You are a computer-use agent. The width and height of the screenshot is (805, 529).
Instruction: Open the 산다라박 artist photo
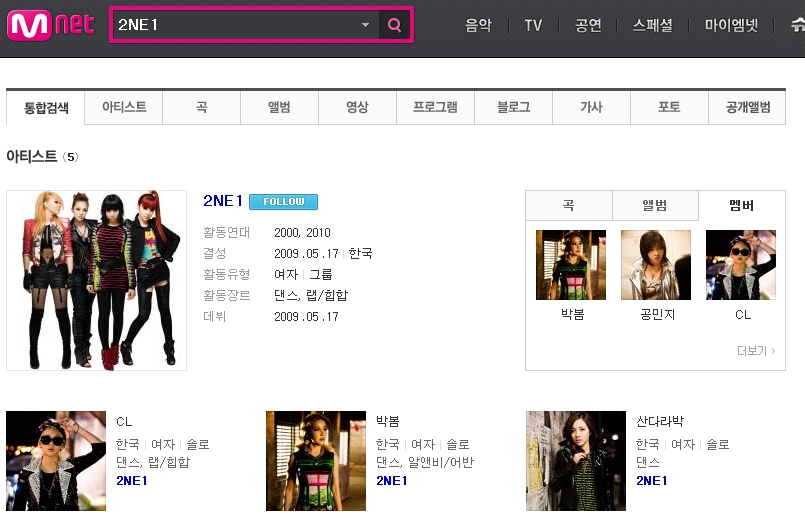pos(576,461)
